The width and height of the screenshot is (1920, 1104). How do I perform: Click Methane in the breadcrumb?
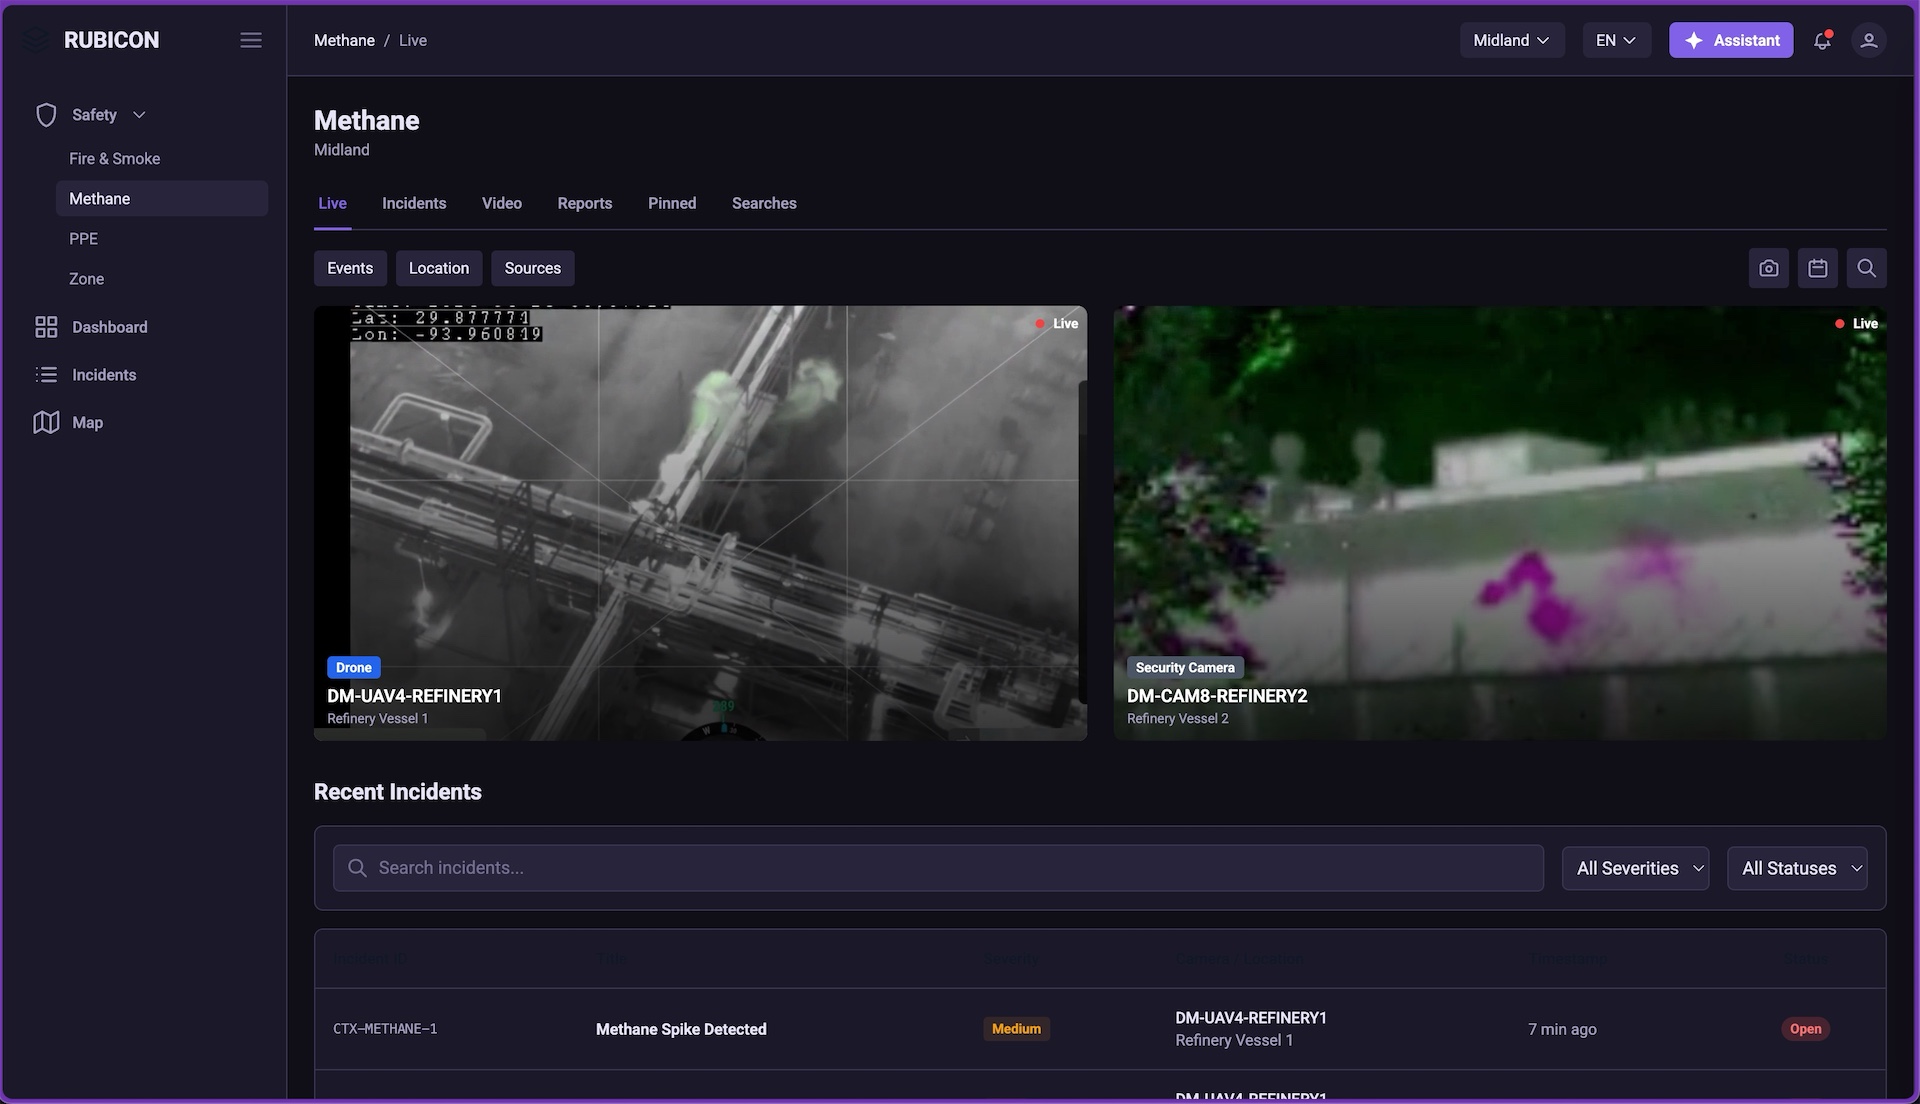[x=344, y=40]
